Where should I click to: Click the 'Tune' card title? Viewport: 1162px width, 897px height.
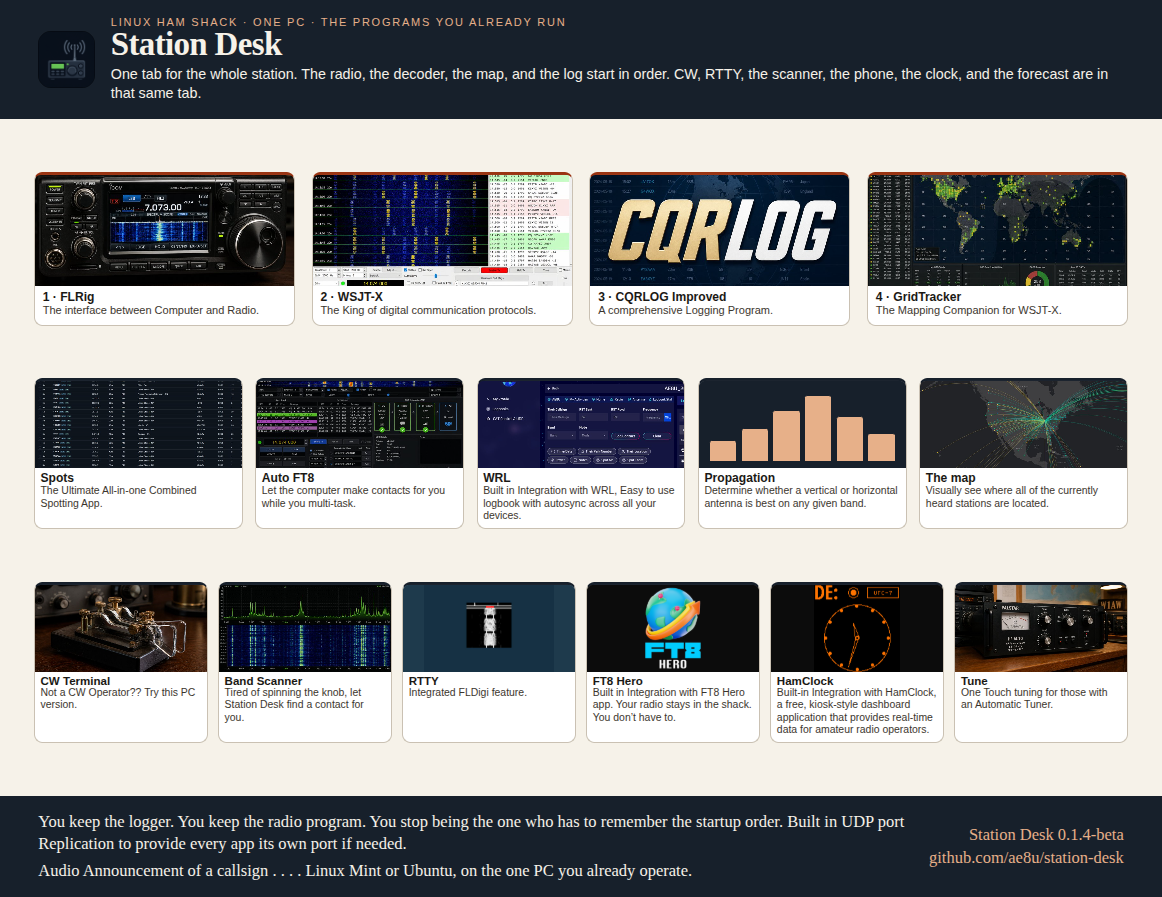point(975,681)
